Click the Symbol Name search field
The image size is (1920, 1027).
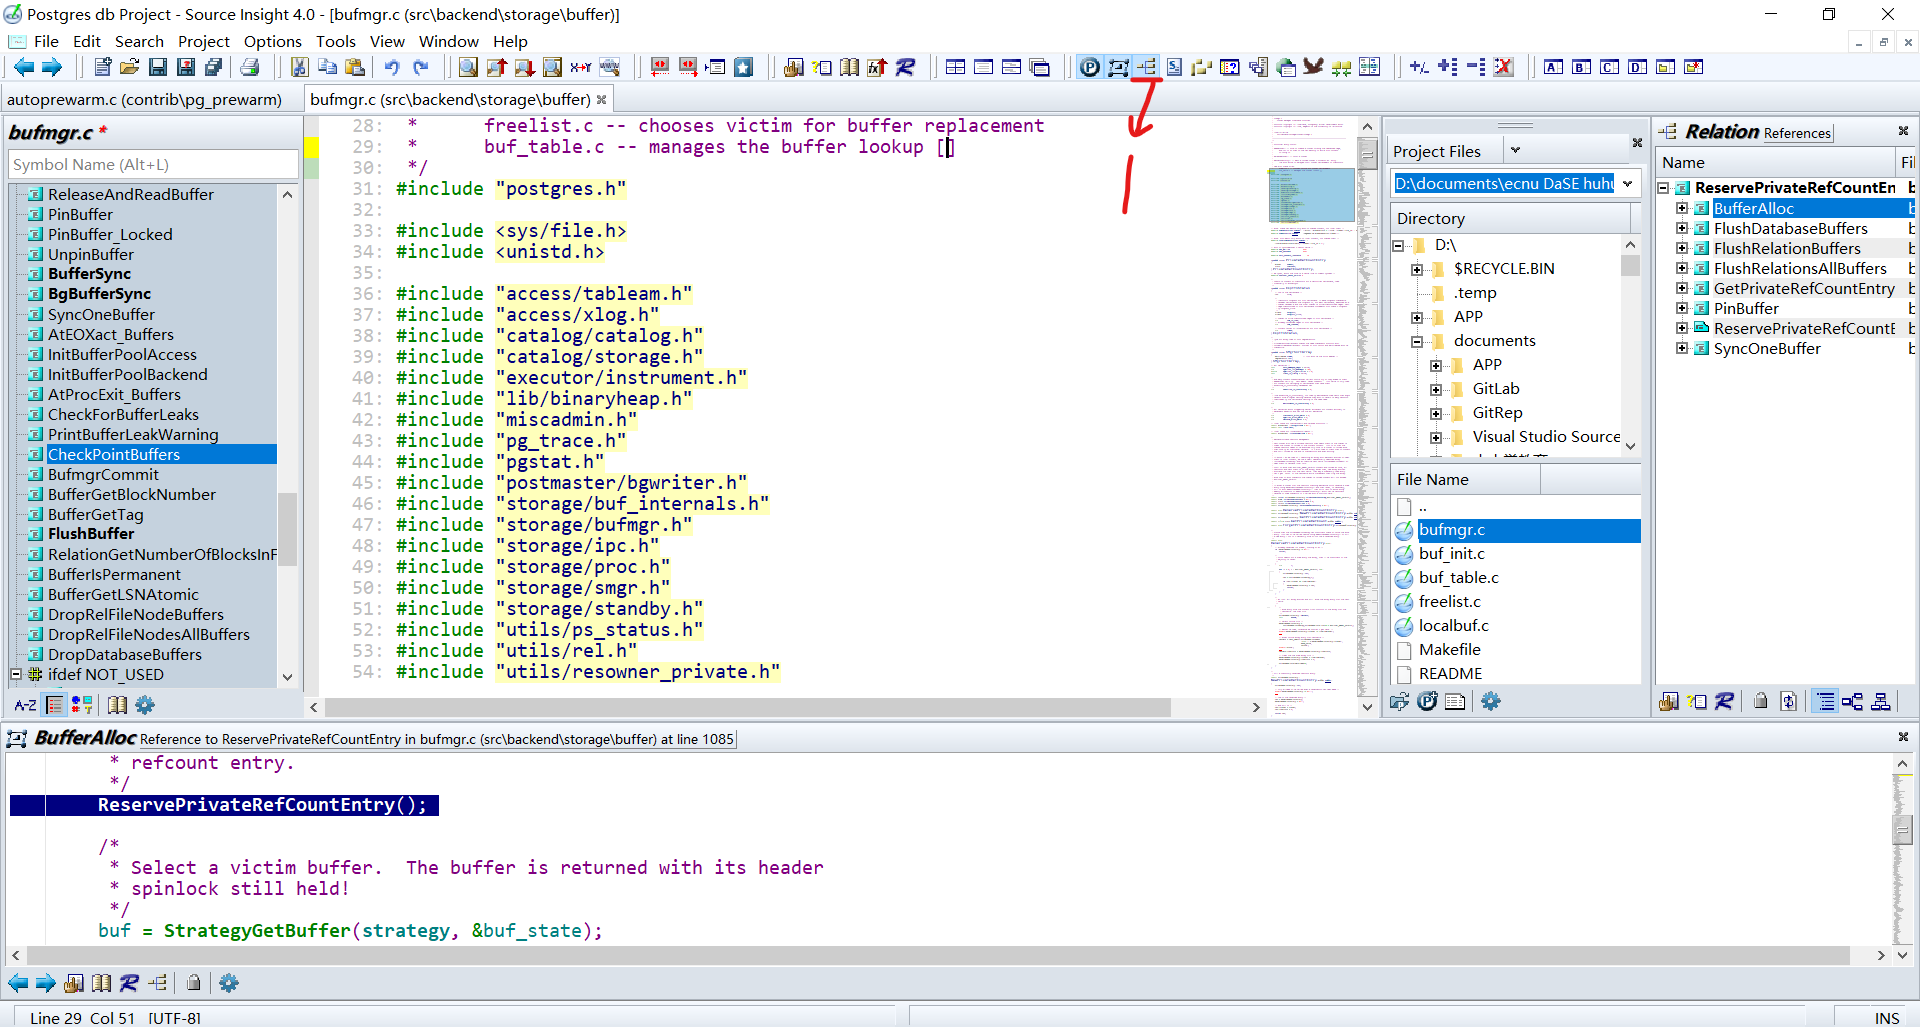pos(153,164)
